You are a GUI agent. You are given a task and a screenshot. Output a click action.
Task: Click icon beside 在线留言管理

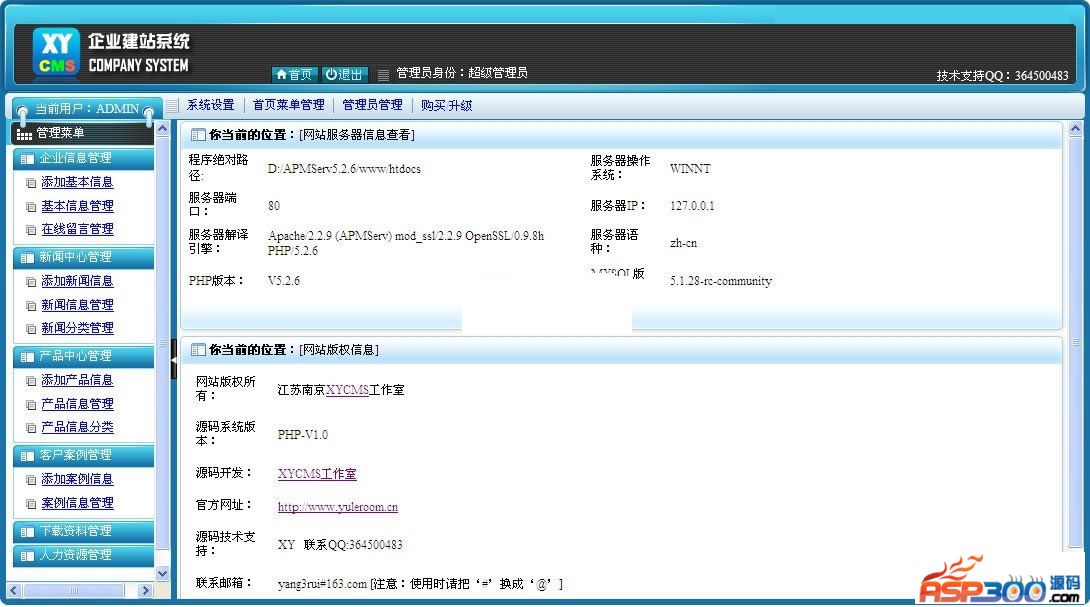(31, 230)
